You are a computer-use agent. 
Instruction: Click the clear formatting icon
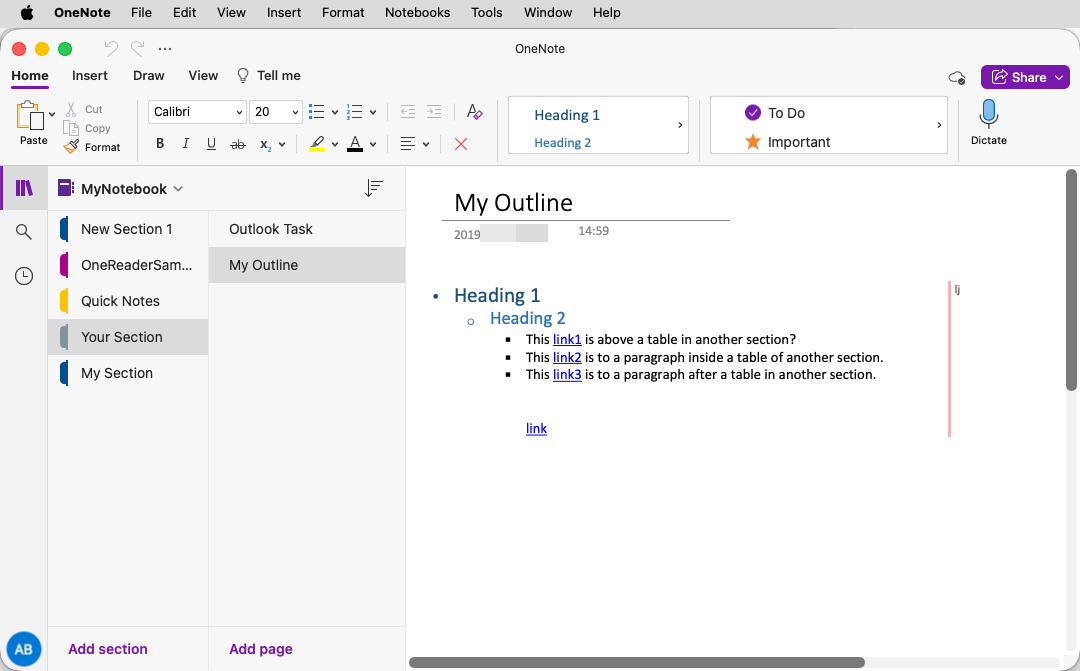[x=475, y=112]
